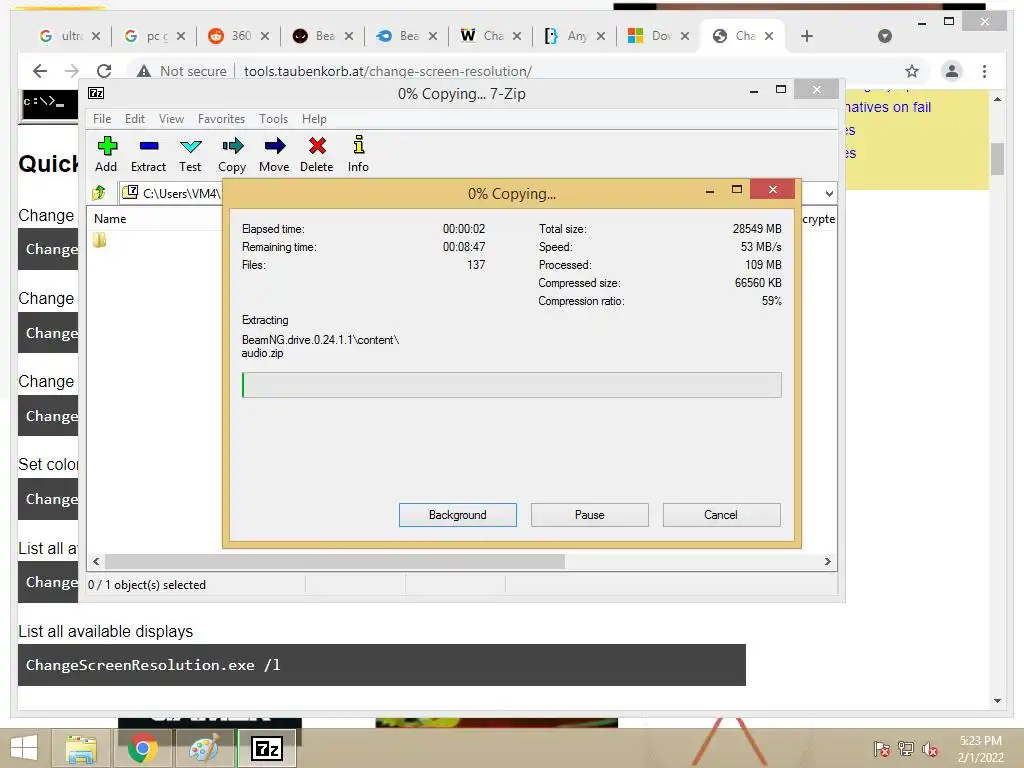Open a new Chrome tab

pos(807,36)
